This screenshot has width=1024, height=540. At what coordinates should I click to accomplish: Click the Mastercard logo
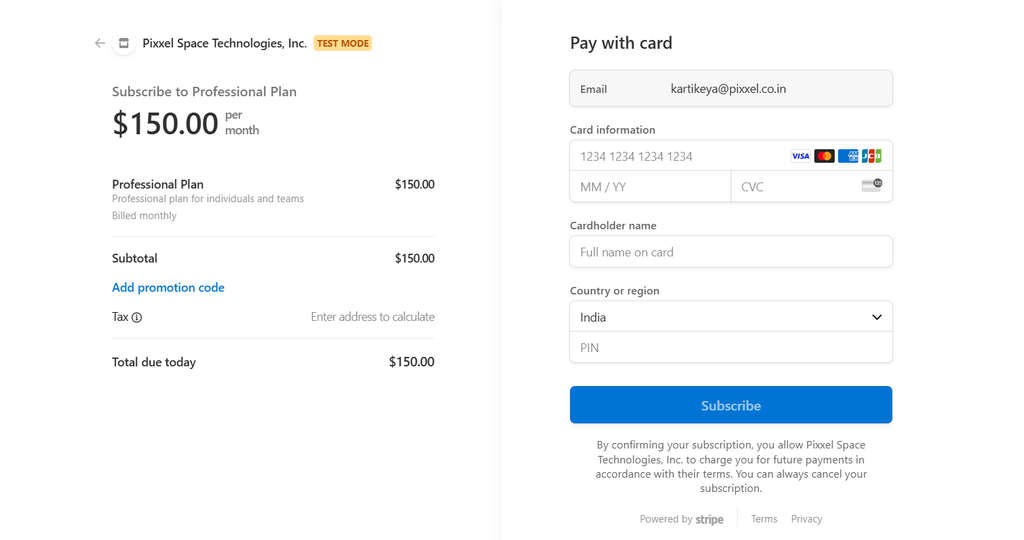coord(824,156)
